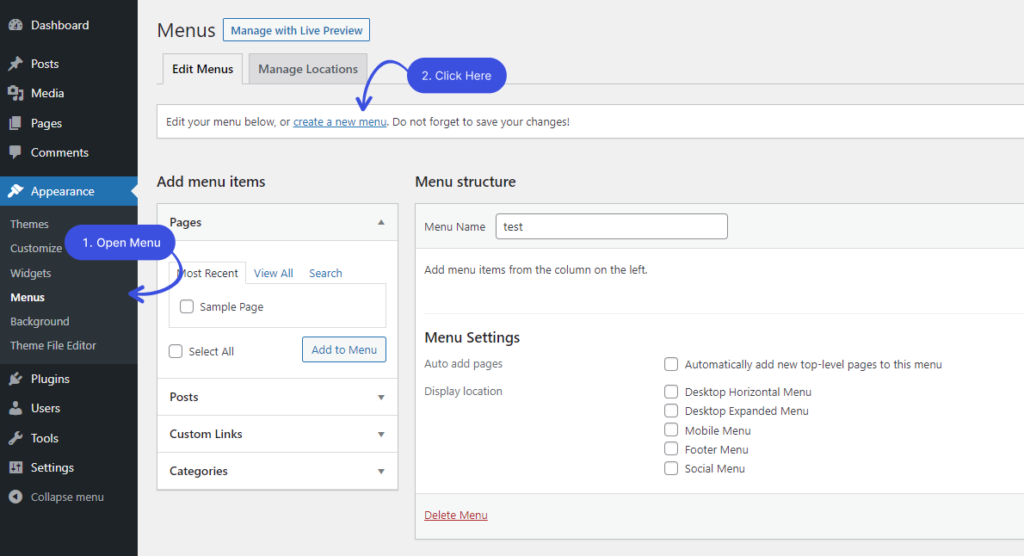Click the Posts pushpin icon
This screenshot has height=556, width=1024.
(x=16, y=63)
